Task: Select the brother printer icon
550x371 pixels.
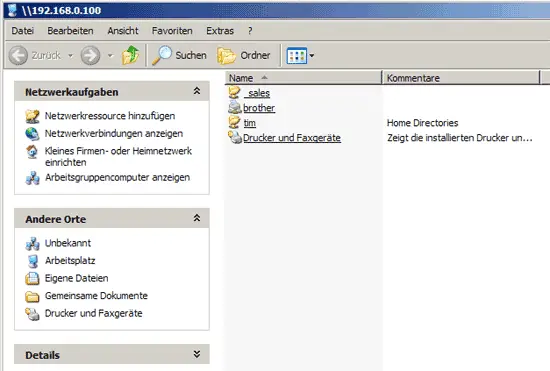Action: (x=234, y=107)
